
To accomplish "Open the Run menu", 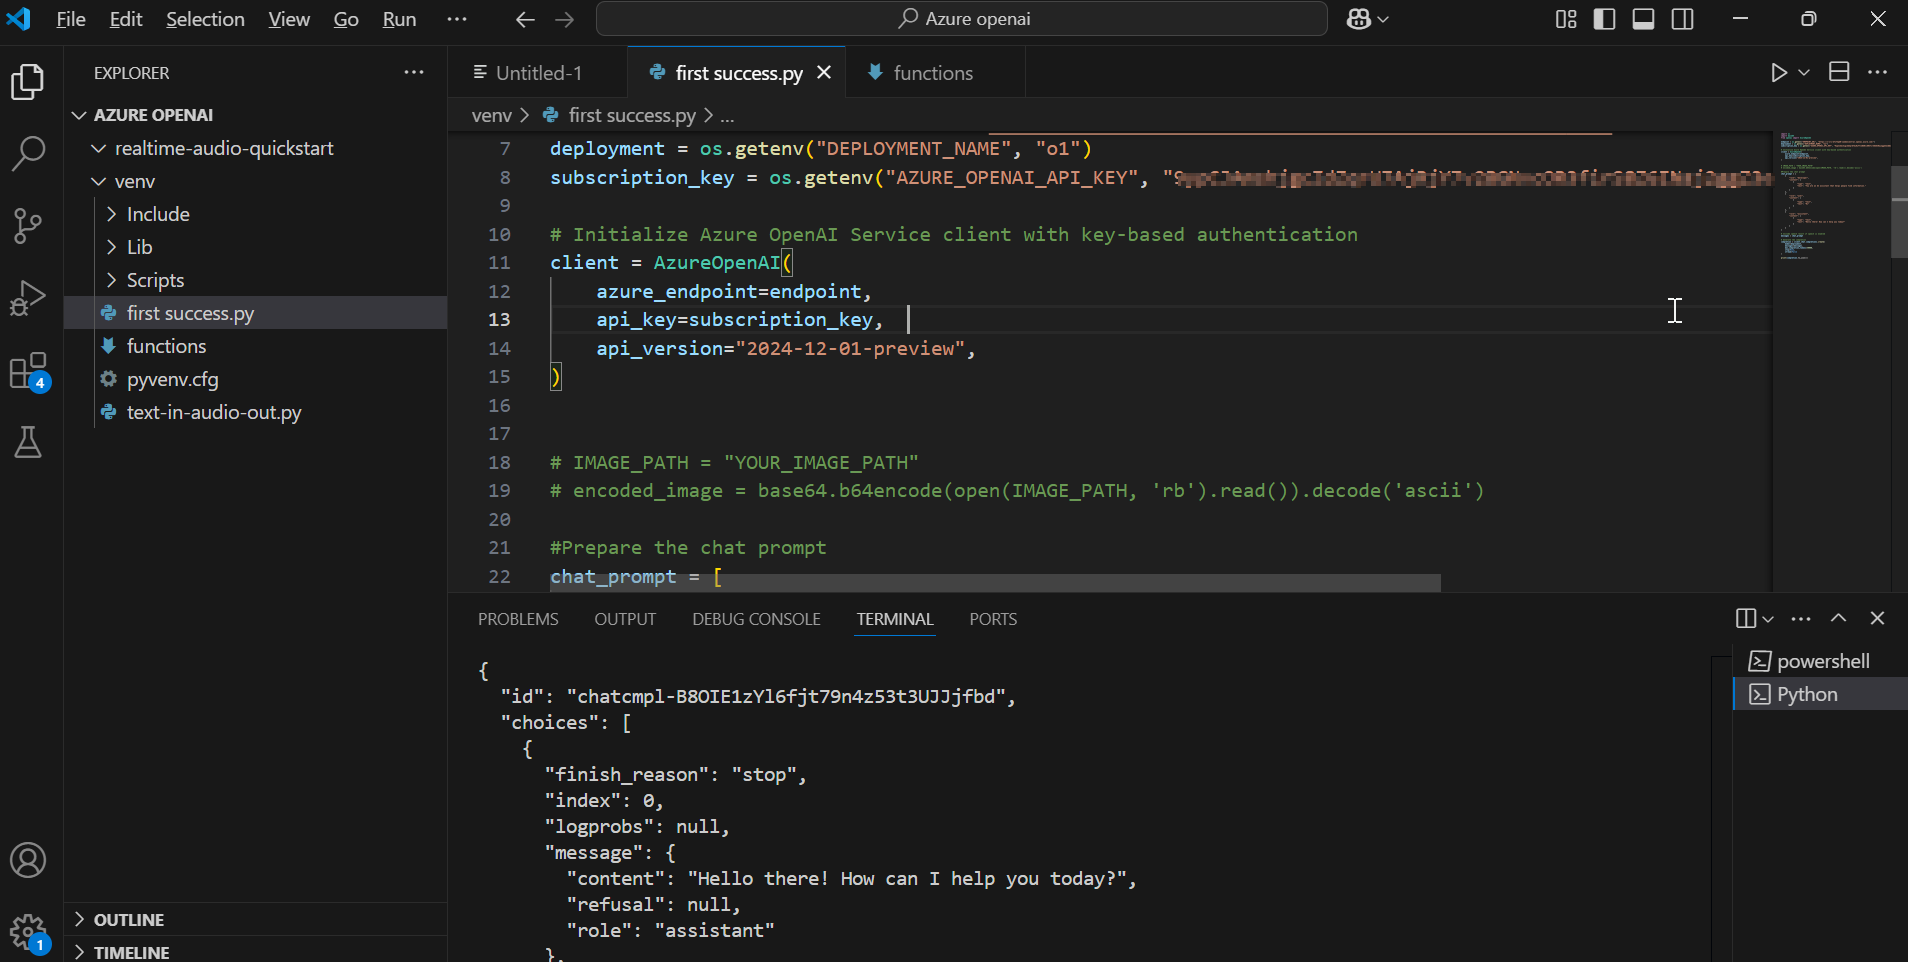I will (x=399, y=19).
